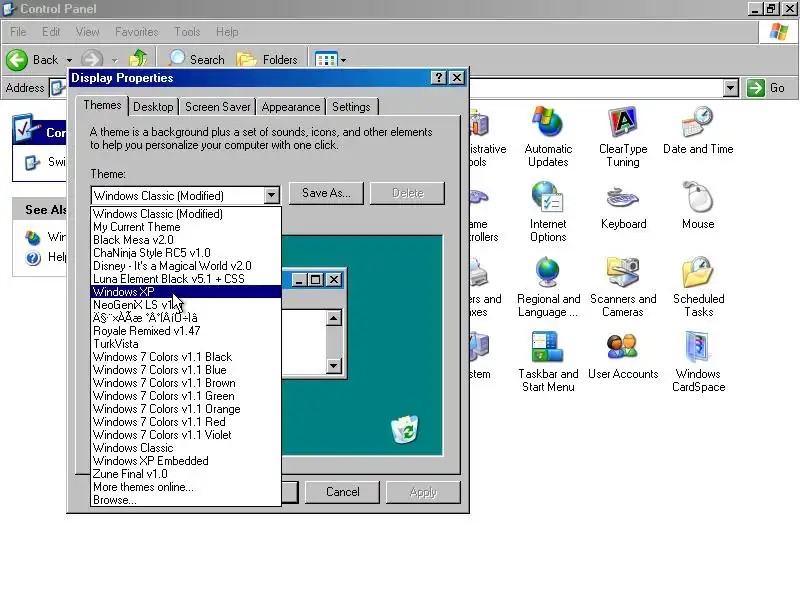Click the Display Properties help question mark

(438, 78)
